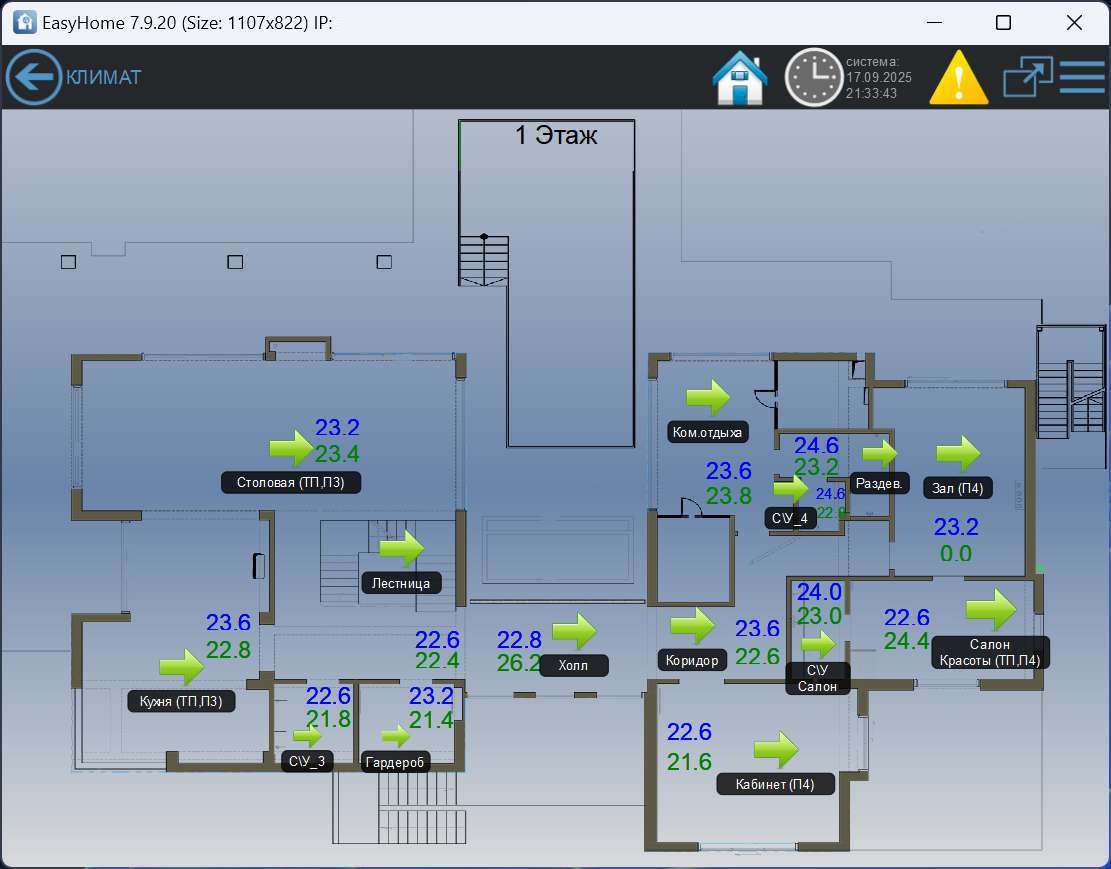
Task: Click the back arrow next to КЛИМАТ
Action: pyautogui.click(x=34, y=77)
